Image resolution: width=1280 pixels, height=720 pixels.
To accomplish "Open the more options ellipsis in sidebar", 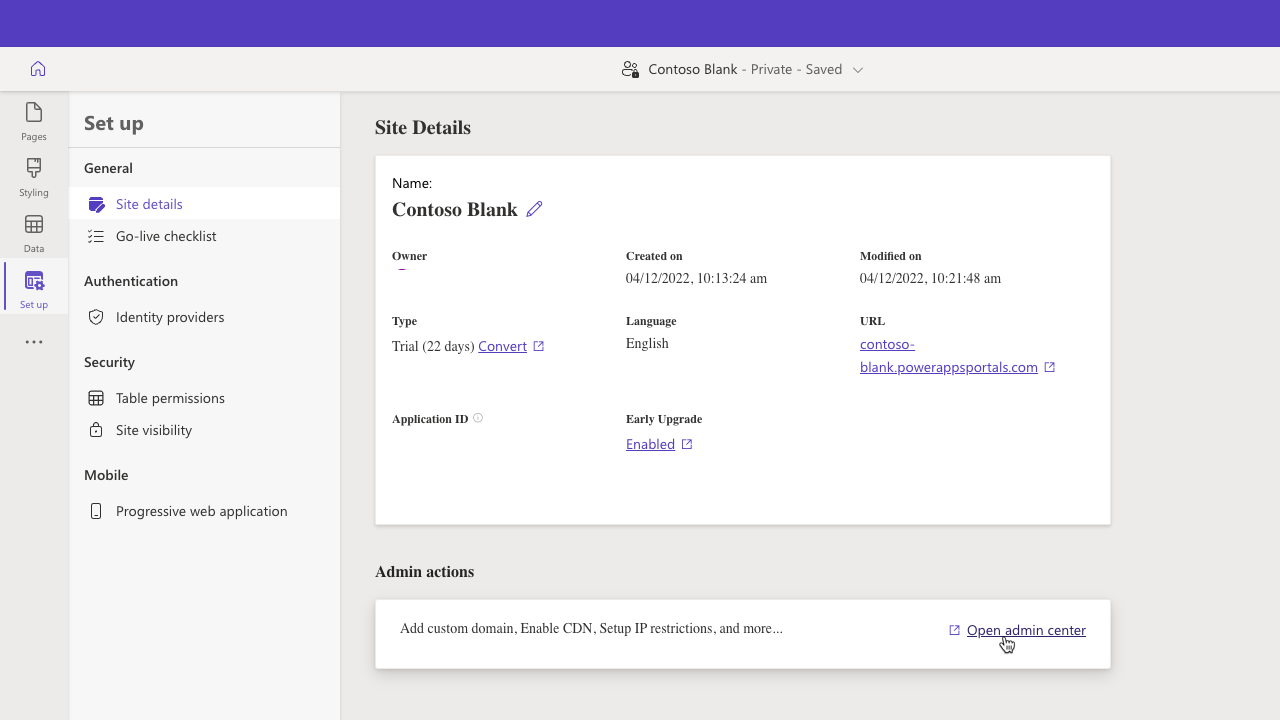I will click(33, 342).
